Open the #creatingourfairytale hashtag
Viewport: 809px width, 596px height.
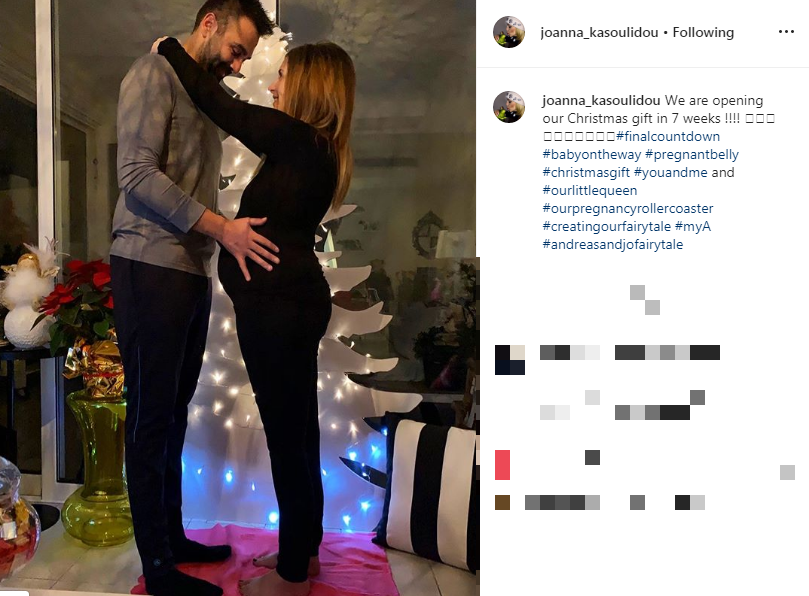click(x=606, y=226)
